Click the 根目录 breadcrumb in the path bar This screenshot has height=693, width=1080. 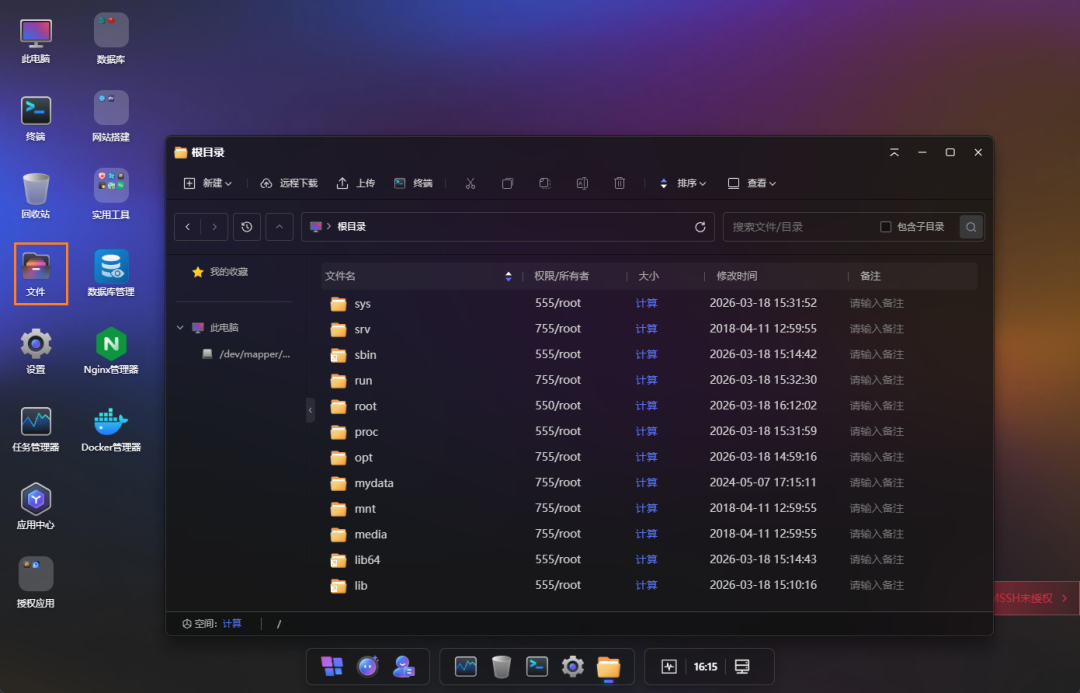tap(351, 227)
